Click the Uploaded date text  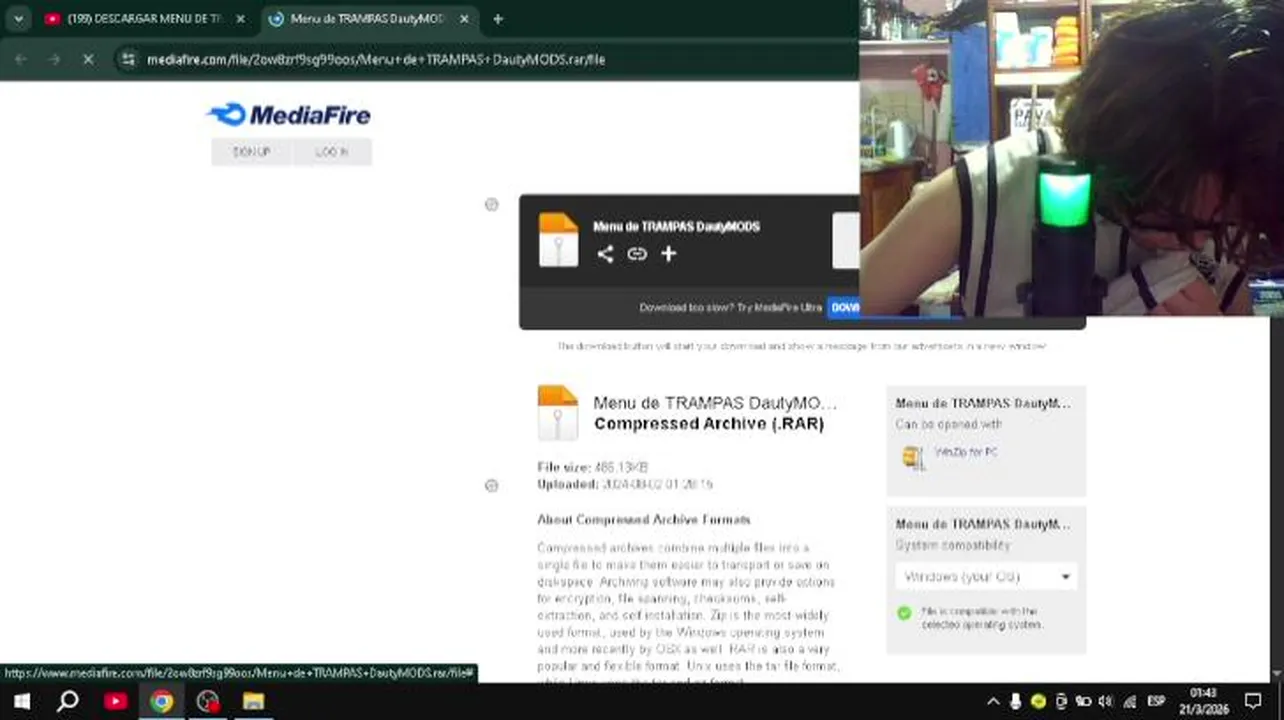tap(657, 484)
